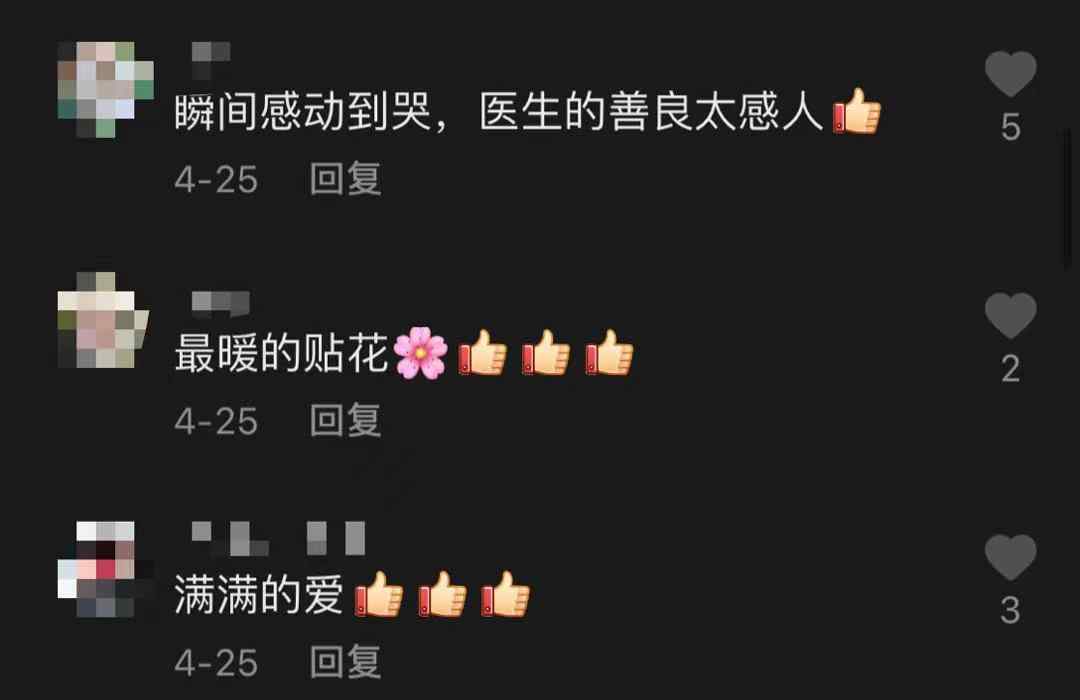Select the comment text 最暖的贴花
This screenshot has width=1080, height=700.
(x=281, y=353)
